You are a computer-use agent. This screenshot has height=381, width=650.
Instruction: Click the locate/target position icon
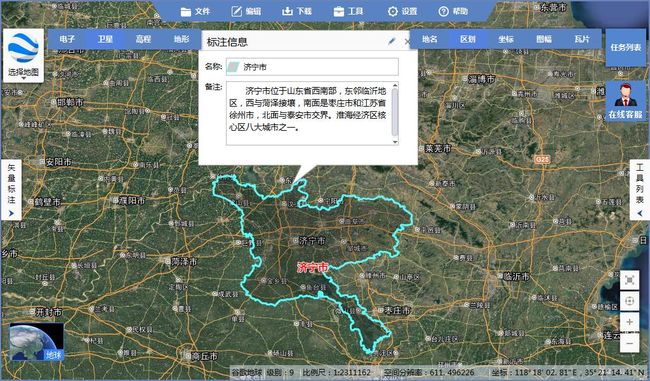[629, 301]
